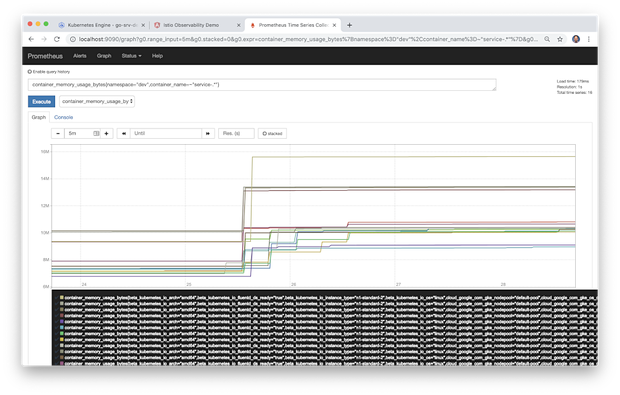Select the Graph view tab
Viewport: 620px width, 395px height.
(39, 117)
